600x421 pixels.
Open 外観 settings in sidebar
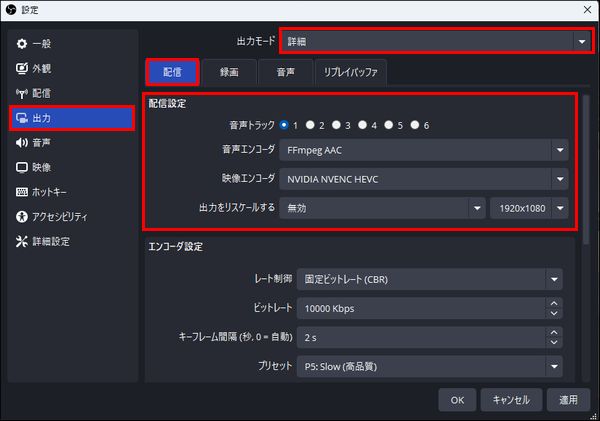pos(72,69)
